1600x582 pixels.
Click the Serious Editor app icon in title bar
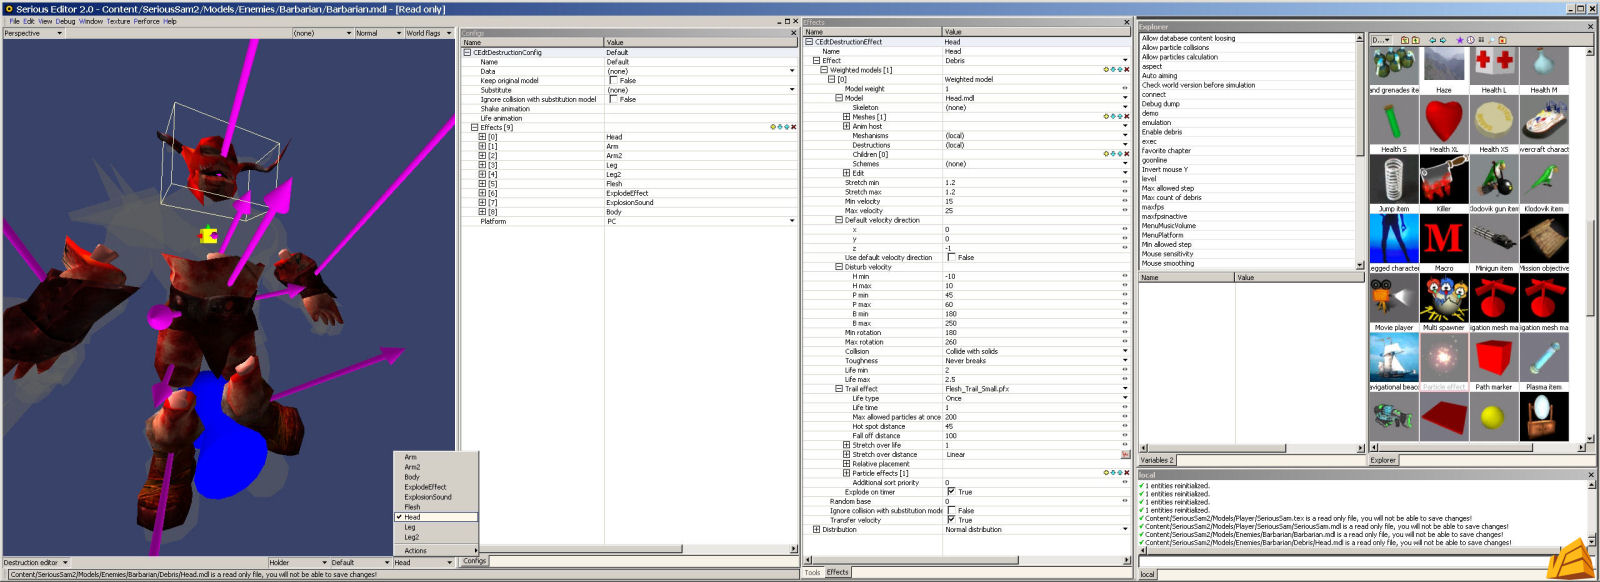tap(8, 8)
